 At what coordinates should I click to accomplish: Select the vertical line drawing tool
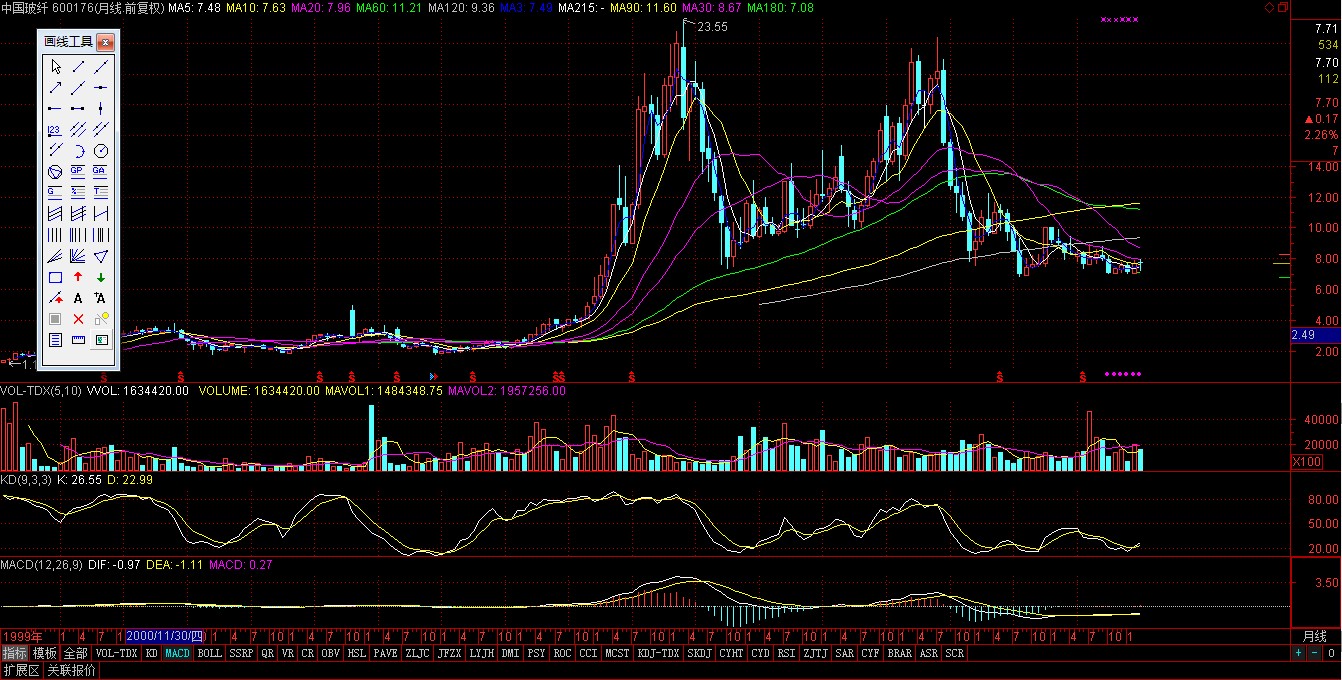(x=100, y=108)
